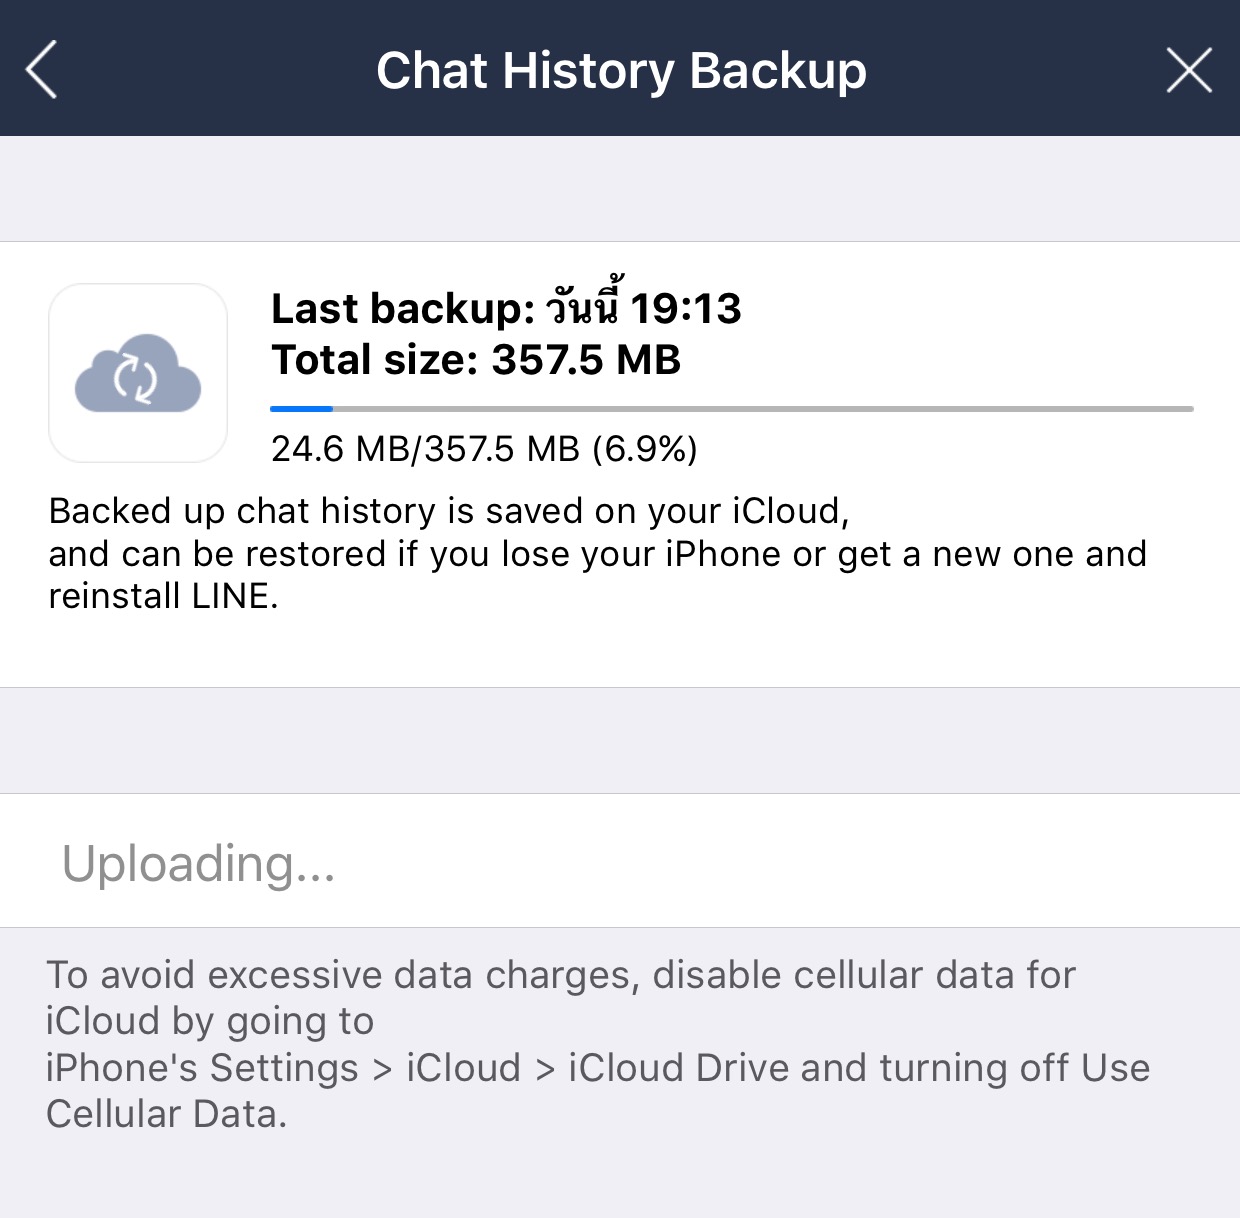
Task: Click the 'reinstall LINE.' text
Action: pos(163,597)
